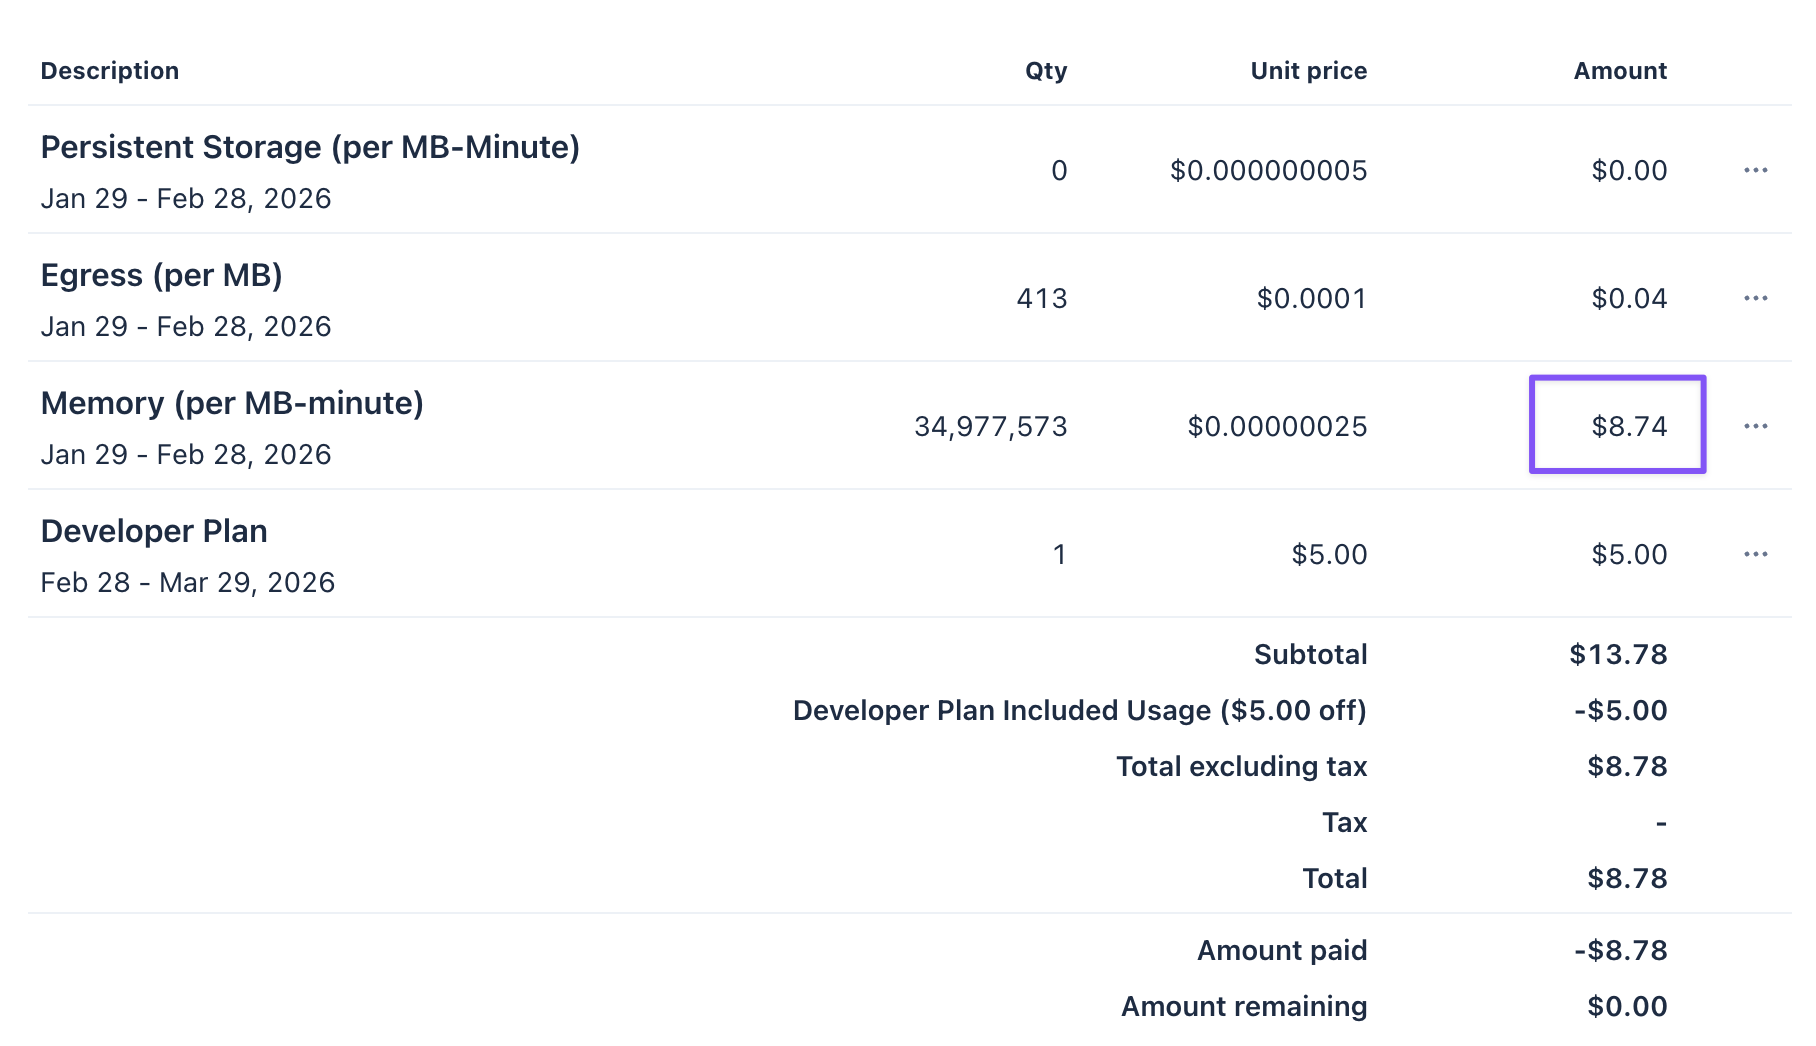The height and width of the screenshot is (1046, 1816).
Task: Select the highlighted $8.74 Memory amount
Action: (1628, 426)
